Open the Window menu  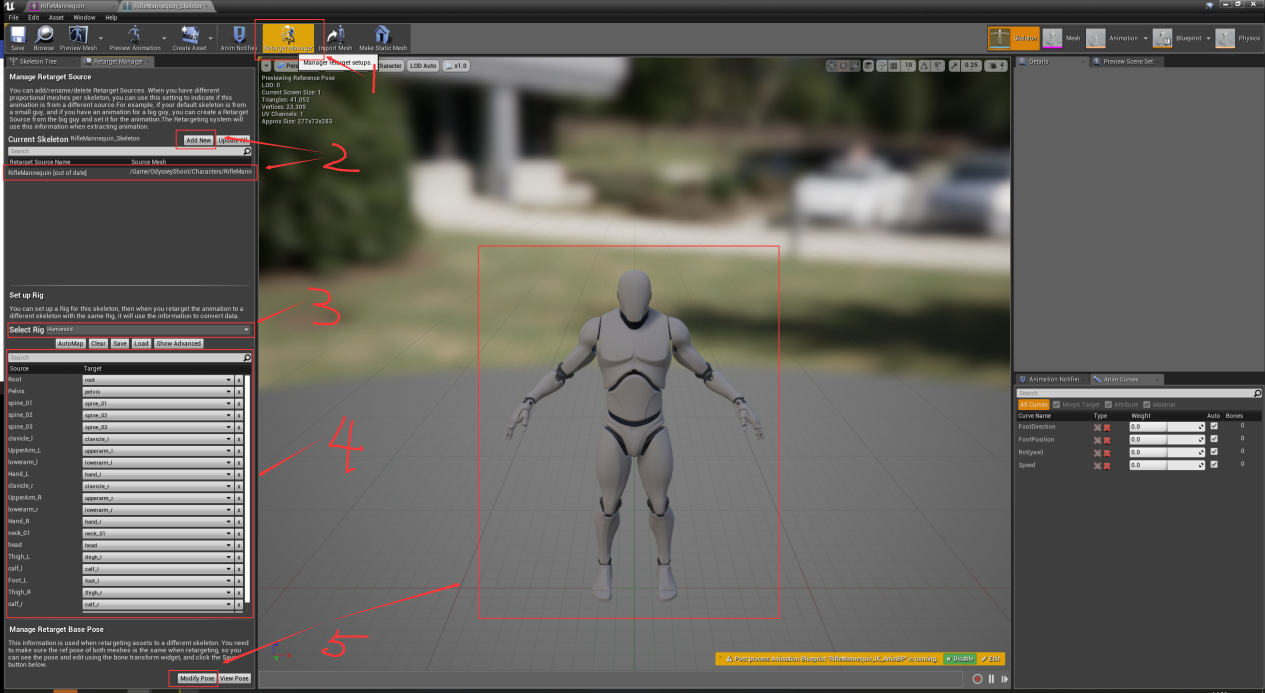(x=84, y=17)
